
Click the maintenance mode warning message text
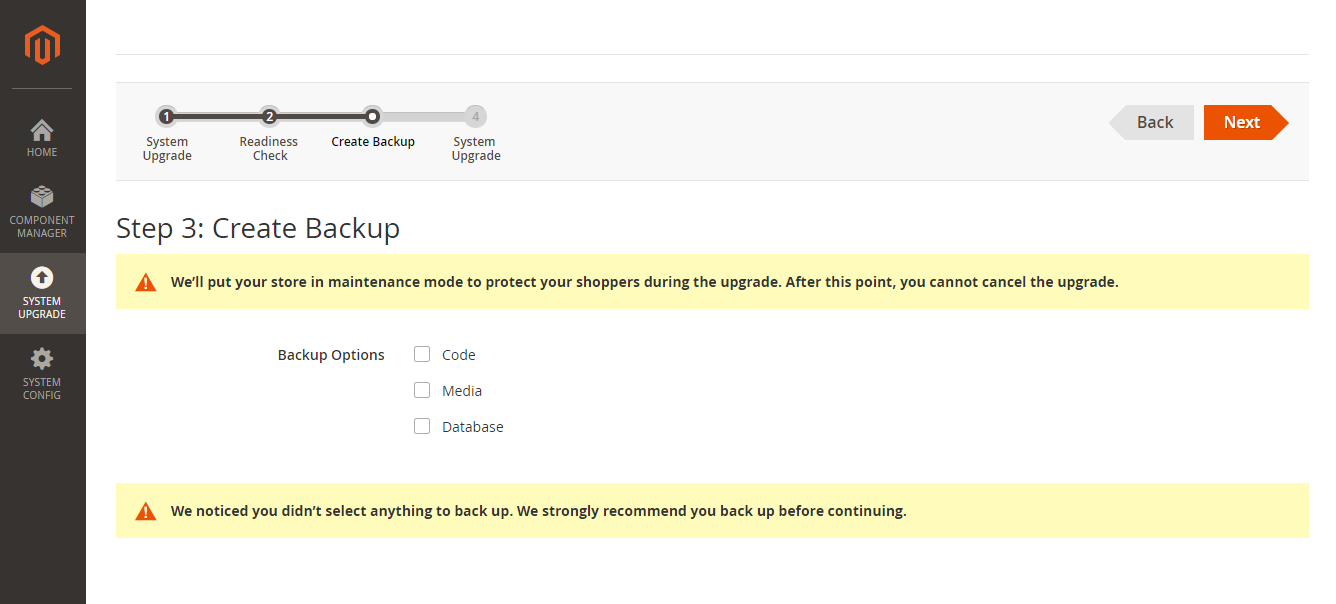click(x=644, y=282)
